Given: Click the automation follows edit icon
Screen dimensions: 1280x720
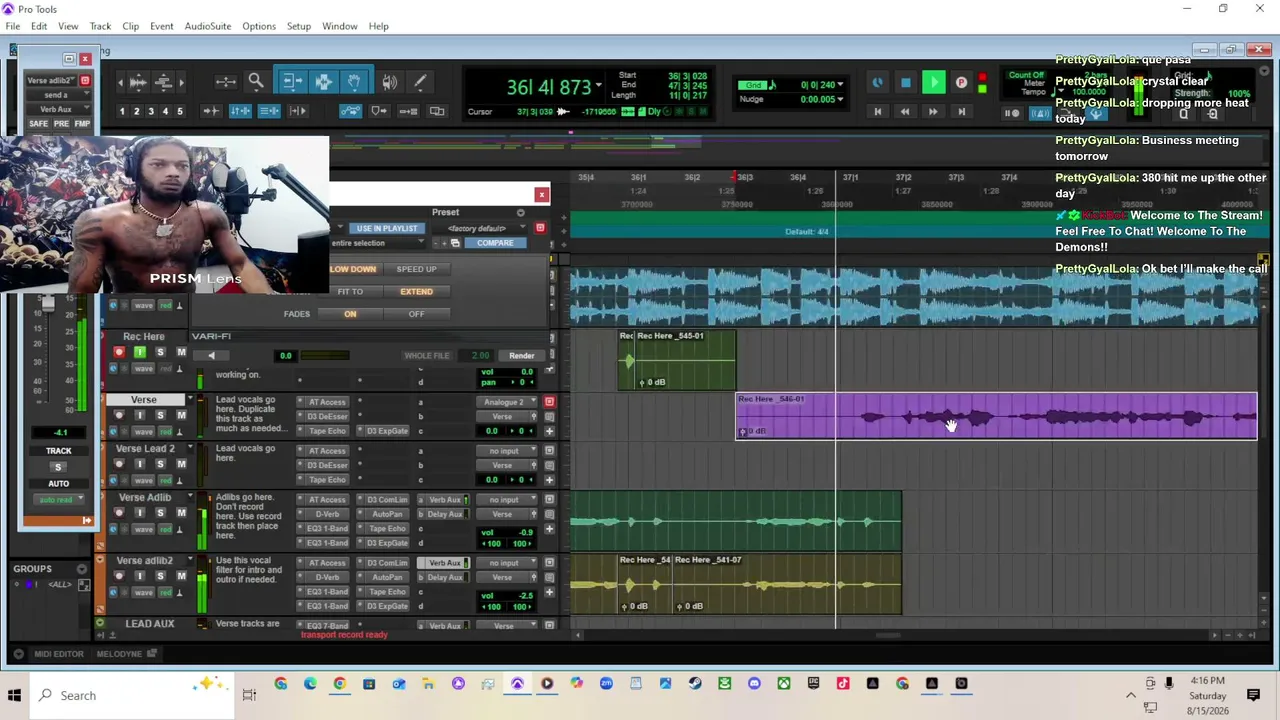Looking at the screenshot, I should tap(350, 111).
